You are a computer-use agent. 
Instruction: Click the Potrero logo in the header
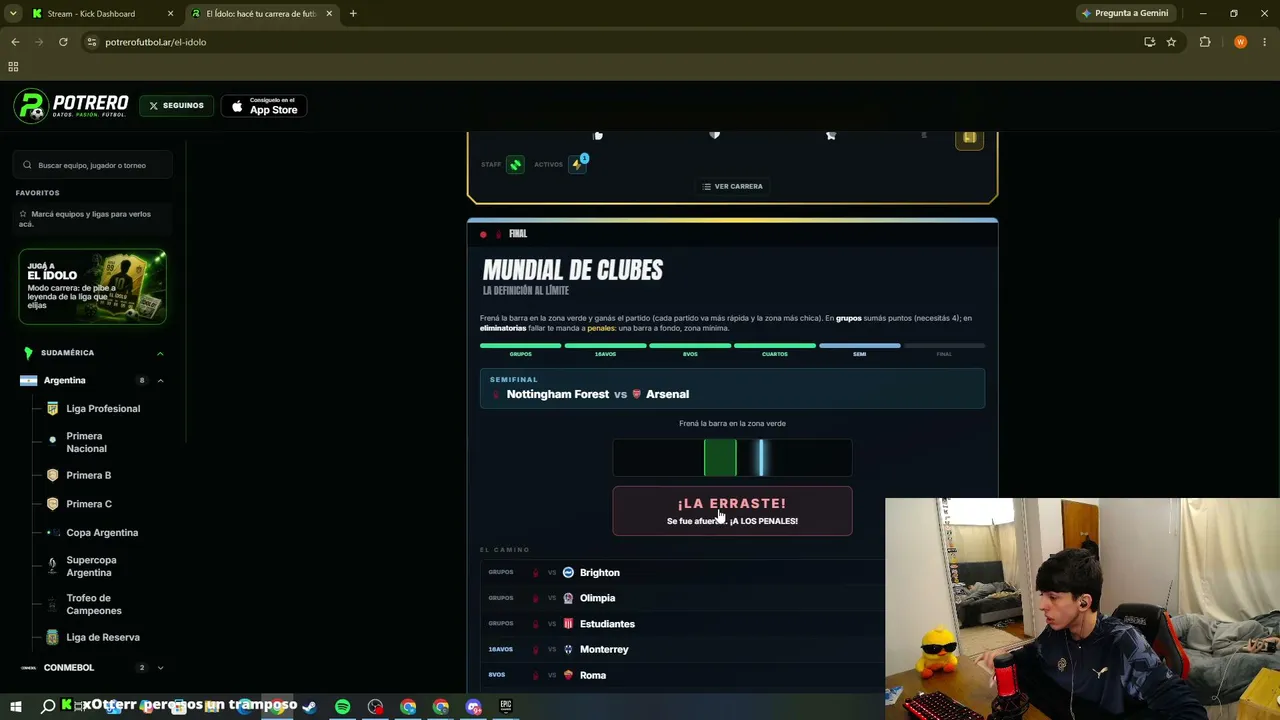click(71, 105)
